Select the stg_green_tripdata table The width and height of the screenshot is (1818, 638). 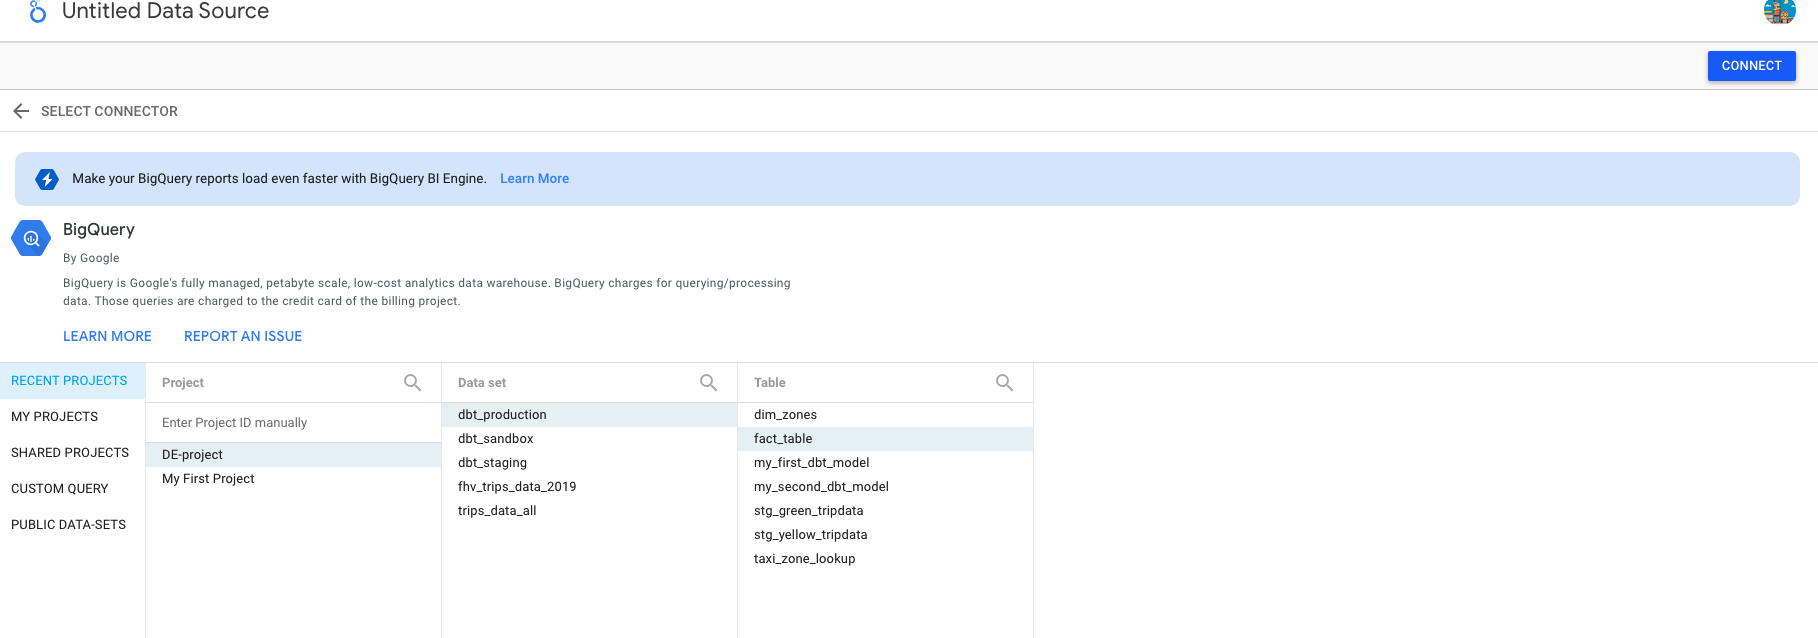(x=885, y=511)
